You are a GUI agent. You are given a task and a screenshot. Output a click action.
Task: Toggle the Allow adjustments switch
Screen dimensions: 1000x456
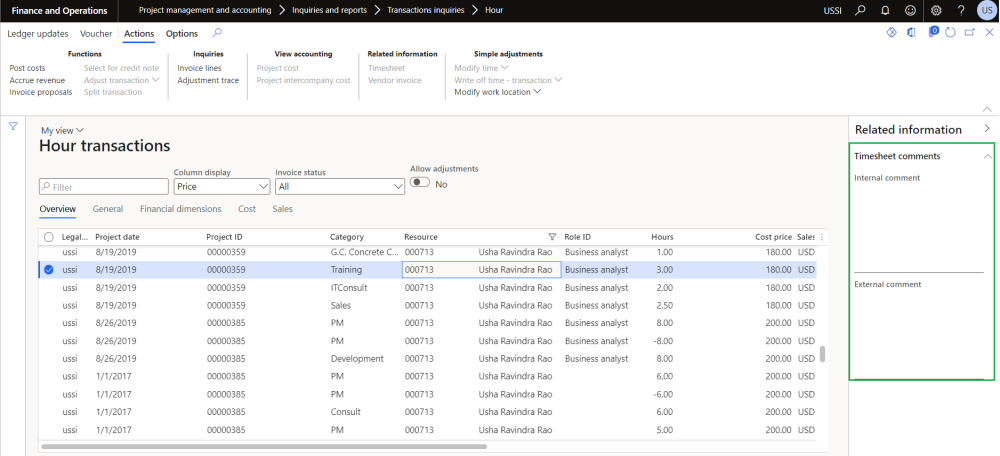click(420, 183)
